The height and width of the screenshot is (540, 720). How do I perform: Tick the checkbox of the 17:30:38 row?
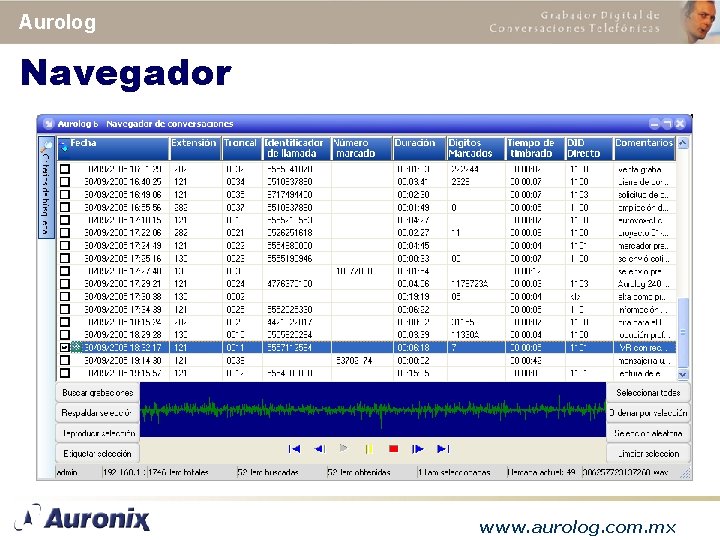[x=65, y=297]
